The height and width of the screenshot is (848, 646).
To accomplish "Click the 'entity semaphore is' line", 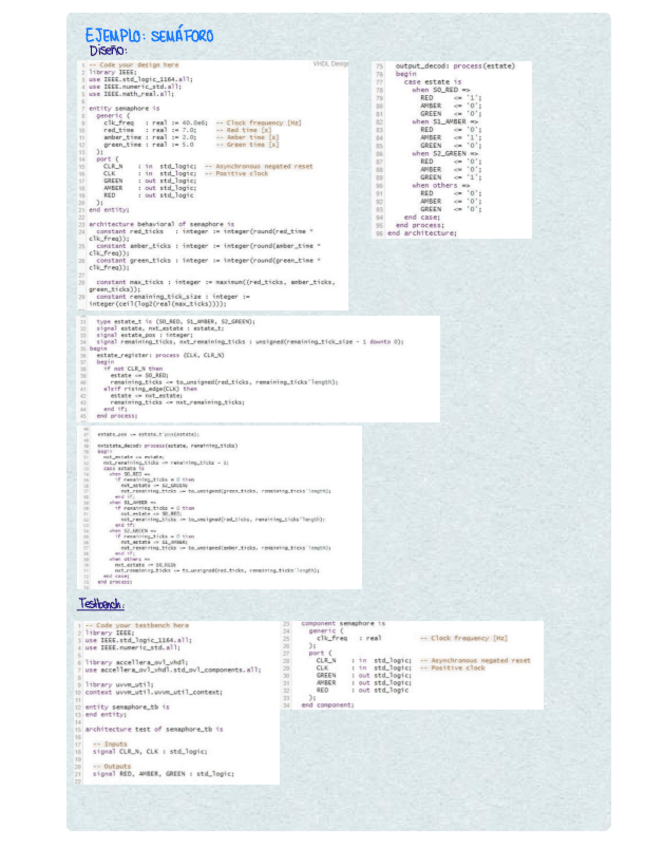I will (124, 108).
